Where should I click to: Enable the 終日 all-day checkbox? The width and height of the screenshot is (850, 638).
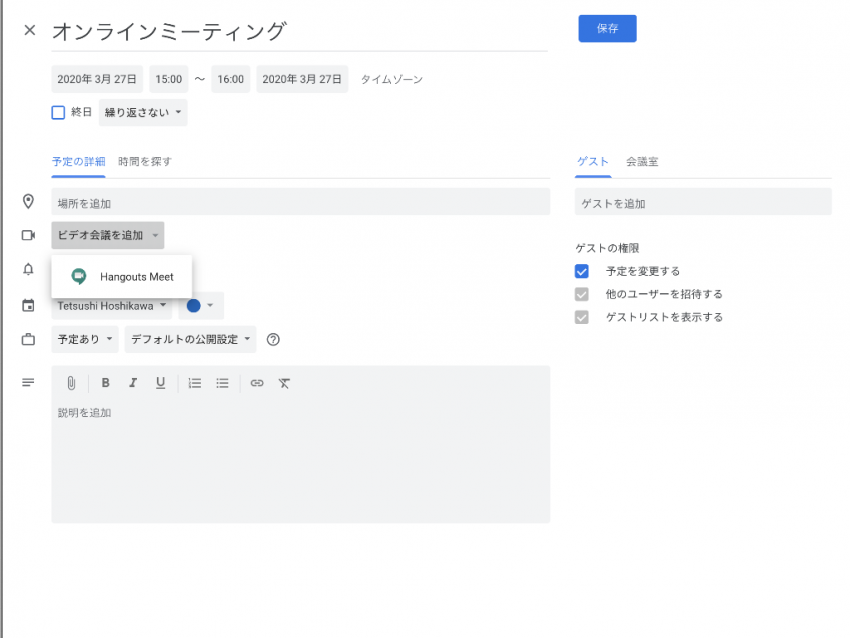(x=58, y=112)
